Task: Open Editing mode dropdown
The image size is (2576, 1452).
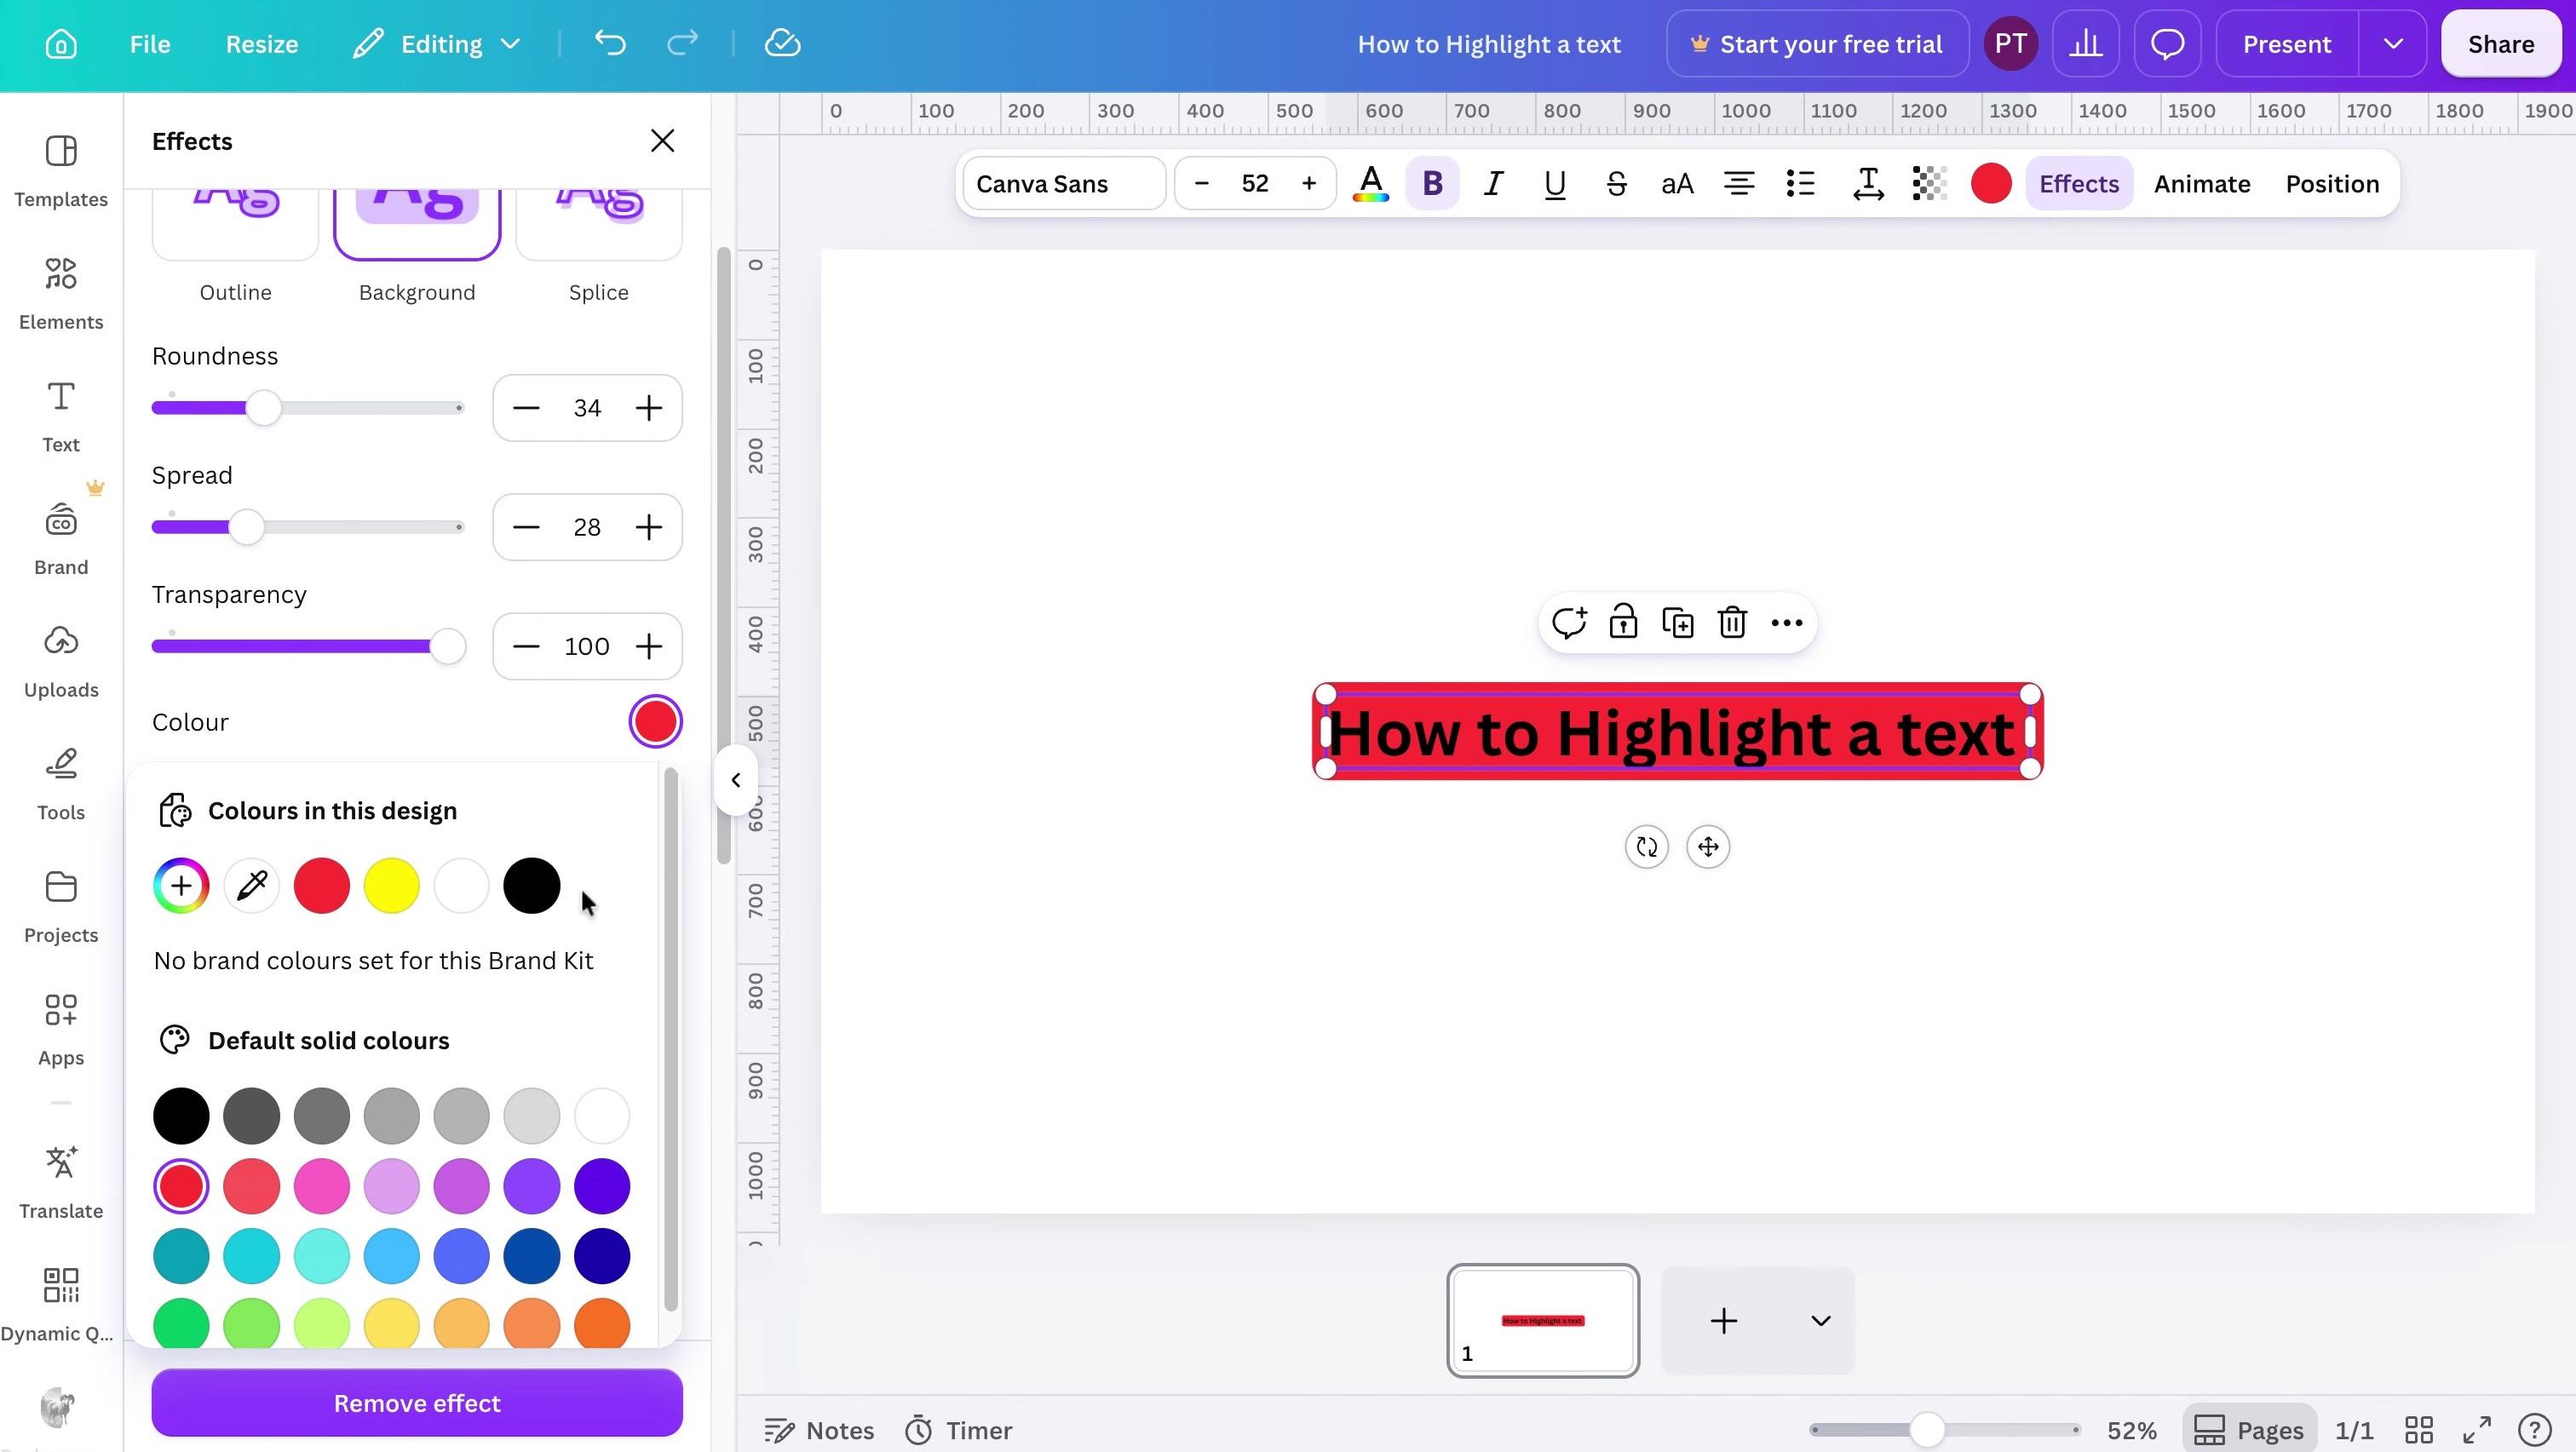Action: point(437,44)
